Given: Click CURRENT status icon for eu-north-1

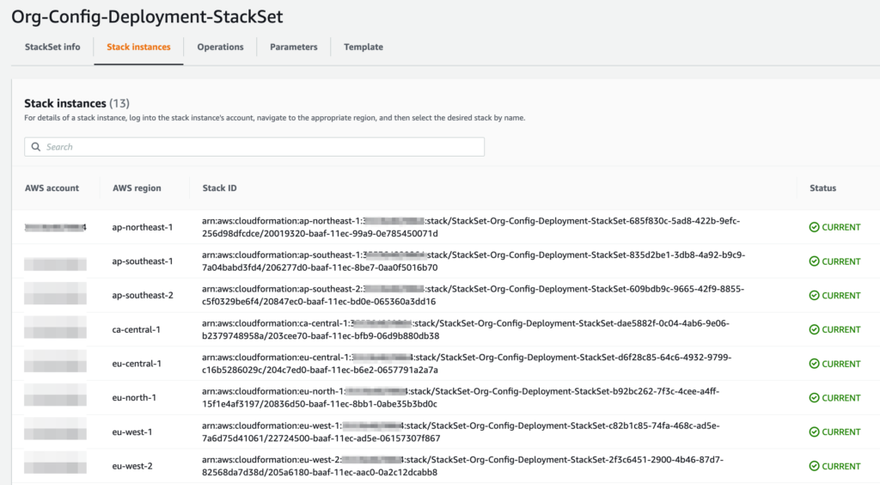Looking at the screenshot, I should pyautogui.click(x=814, y=398).
